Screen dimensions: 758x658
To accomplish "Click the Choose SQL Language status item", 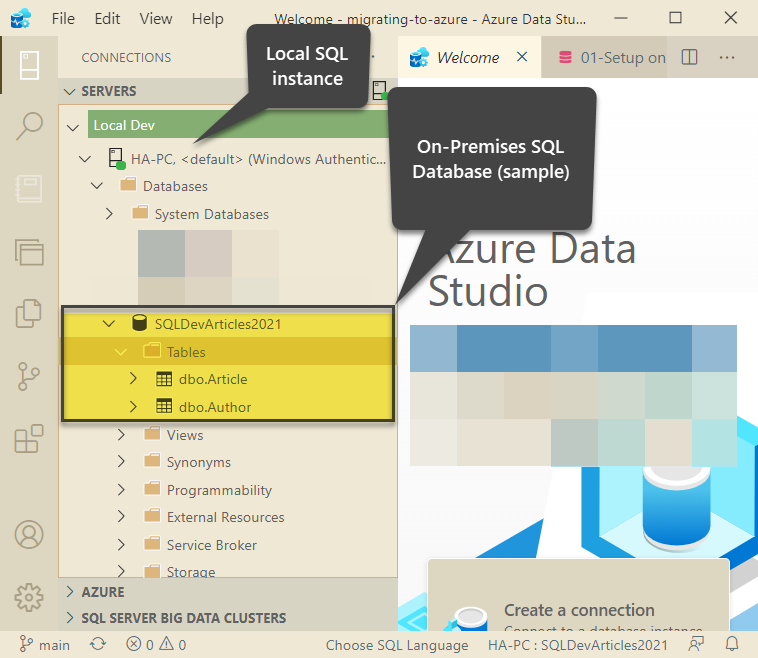I will point(397,645).
